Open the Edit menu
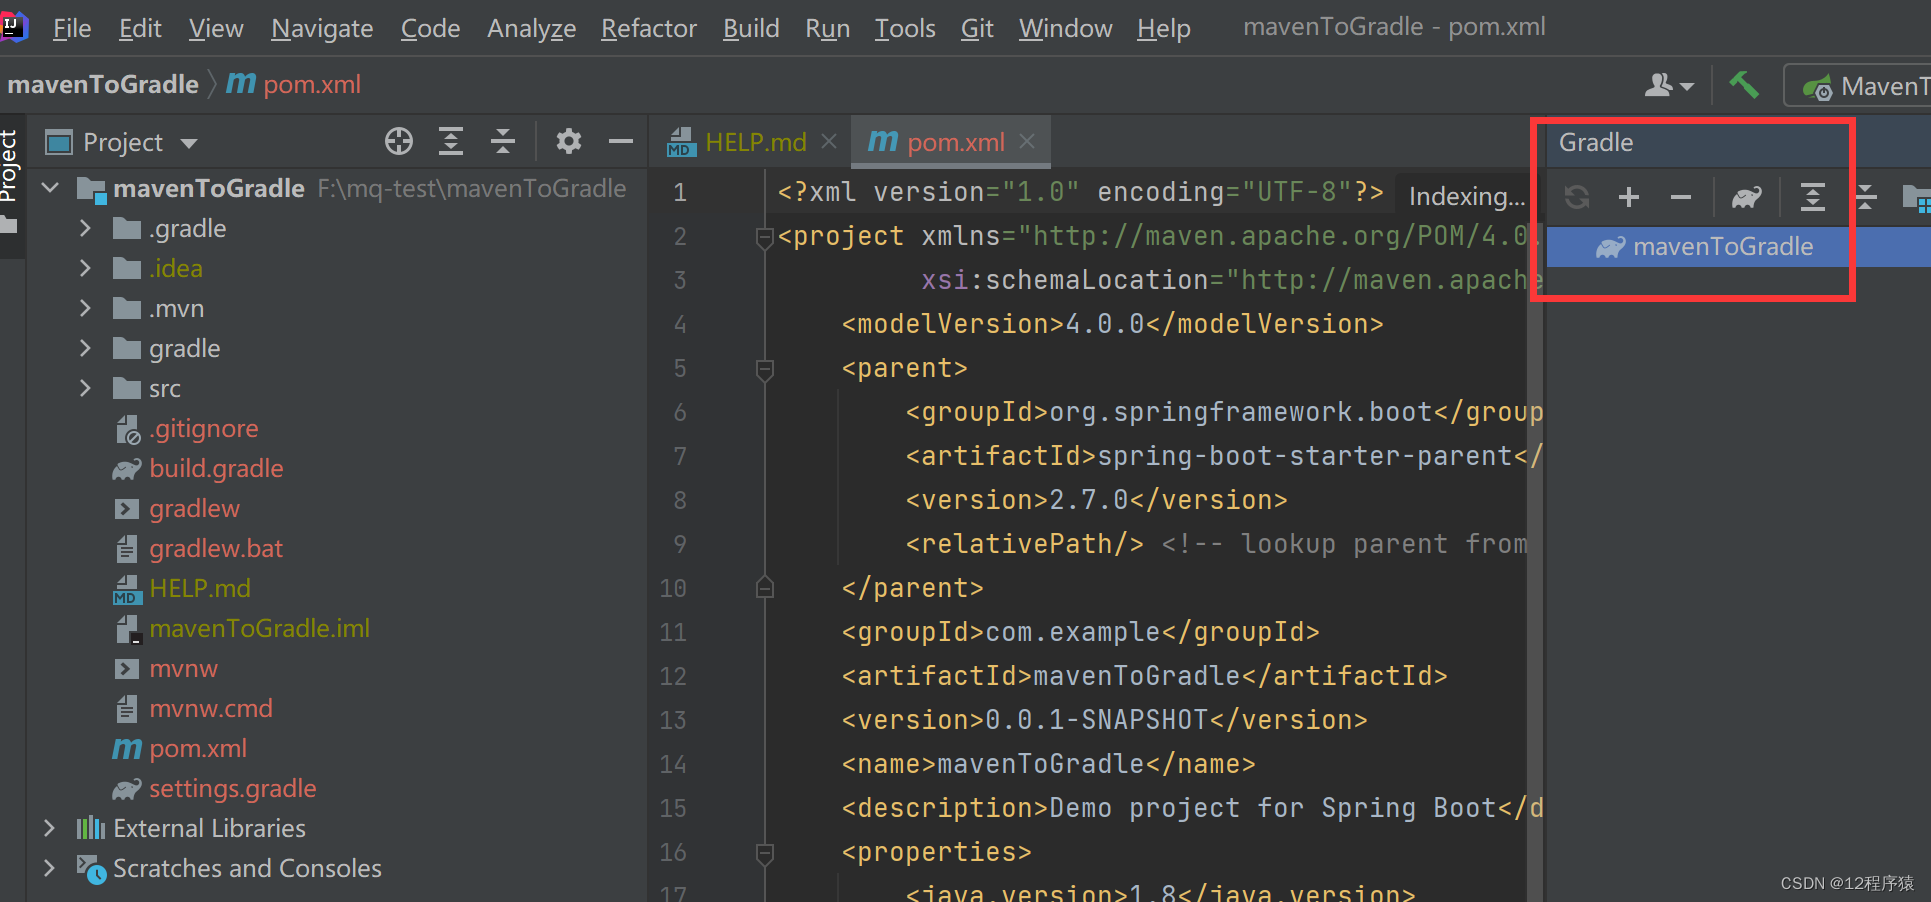Screen dimensions: 1931x902 coord(140,29)
